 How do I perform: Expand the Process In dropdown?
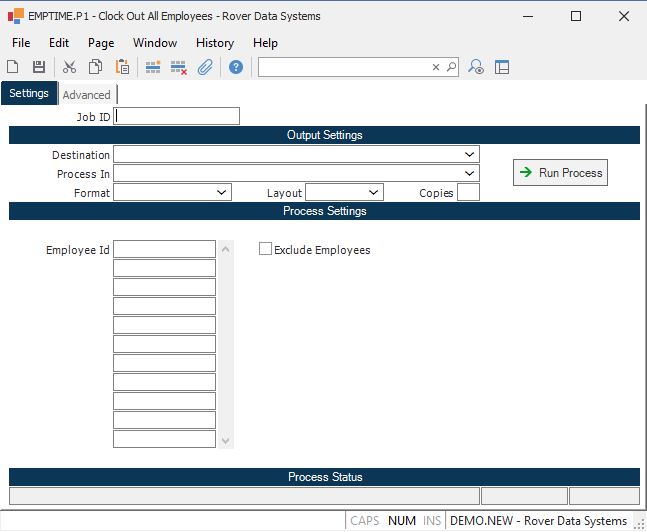(469, 174)
